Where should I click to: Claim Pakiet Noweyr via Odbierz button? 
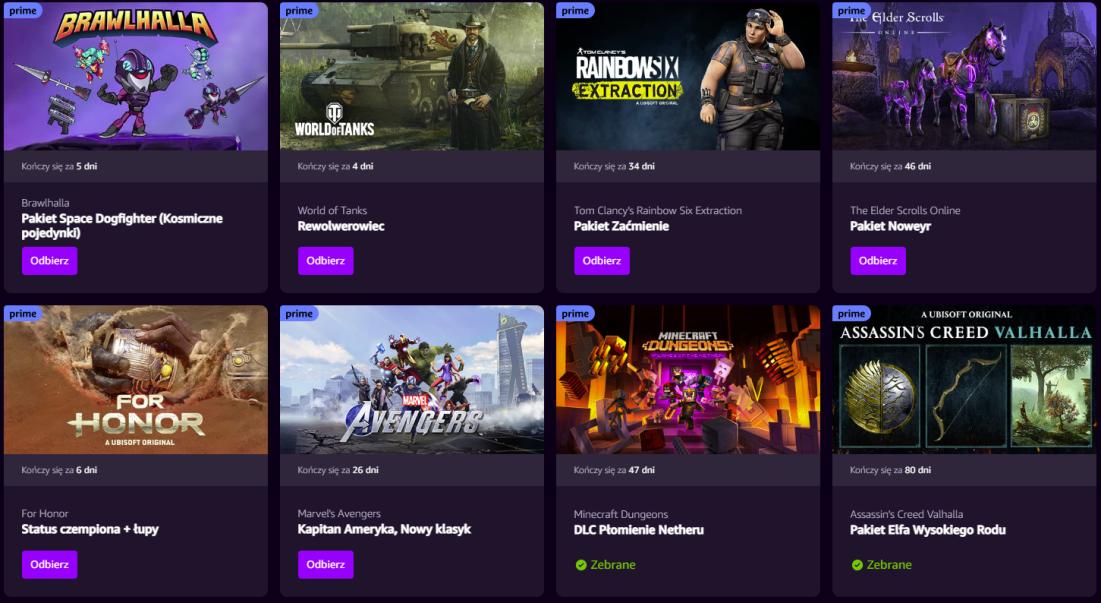[878, 260]
